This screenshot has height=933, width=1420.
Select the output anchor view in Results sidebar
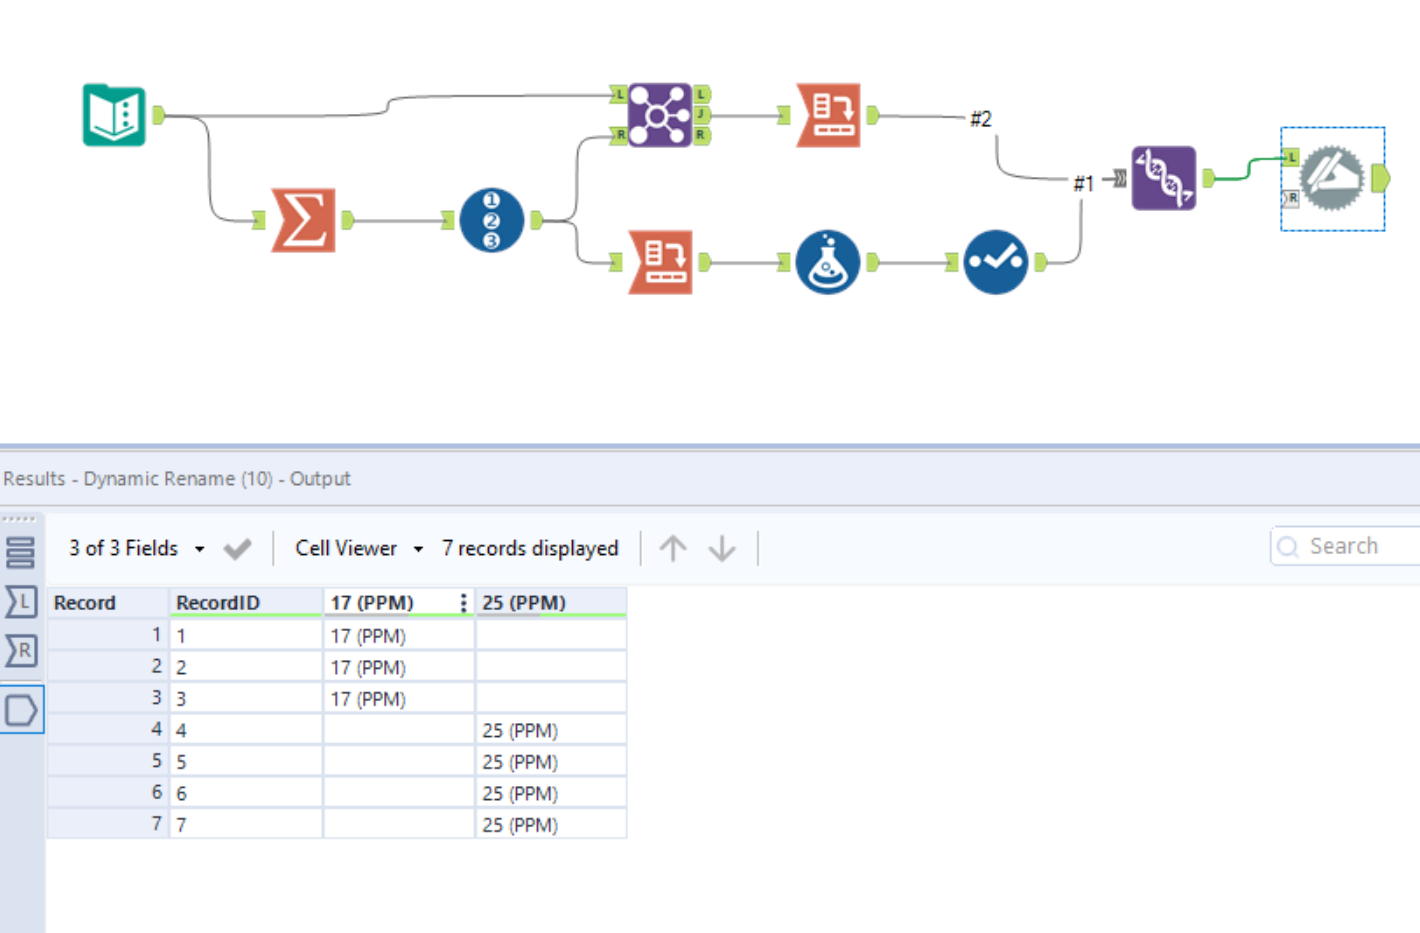pyautogui.click(x=21, y=710)
